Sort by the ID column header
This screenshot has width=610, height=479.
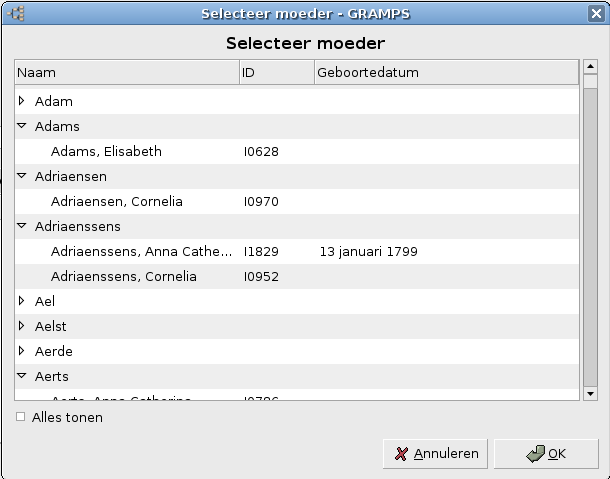point(276,73)
